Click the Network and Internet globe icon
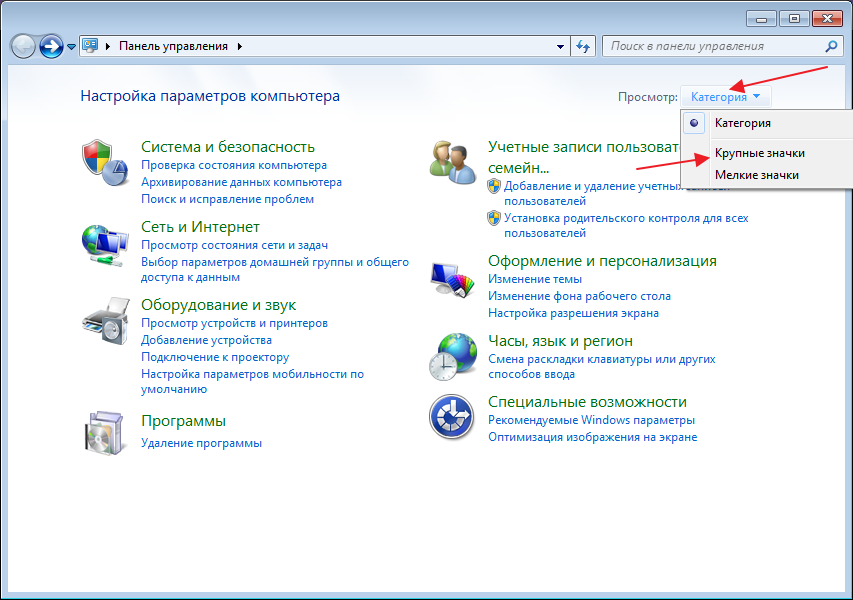Viewport: 853px width, 600px height. (104, 244)
